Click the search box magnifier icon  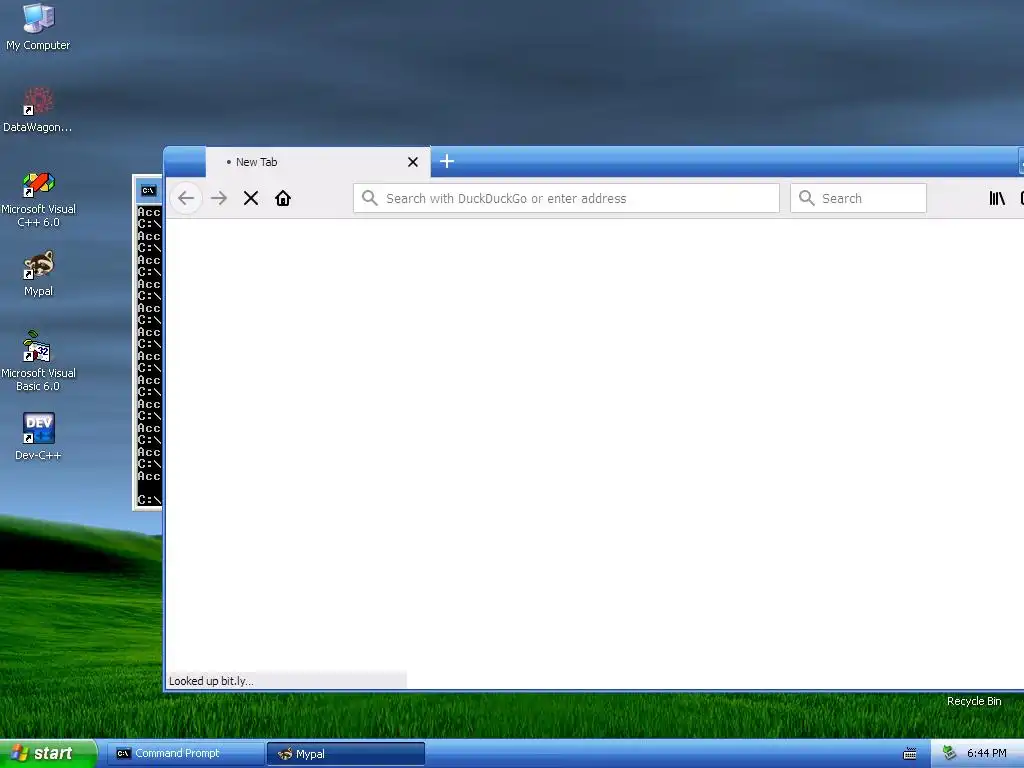807,198
